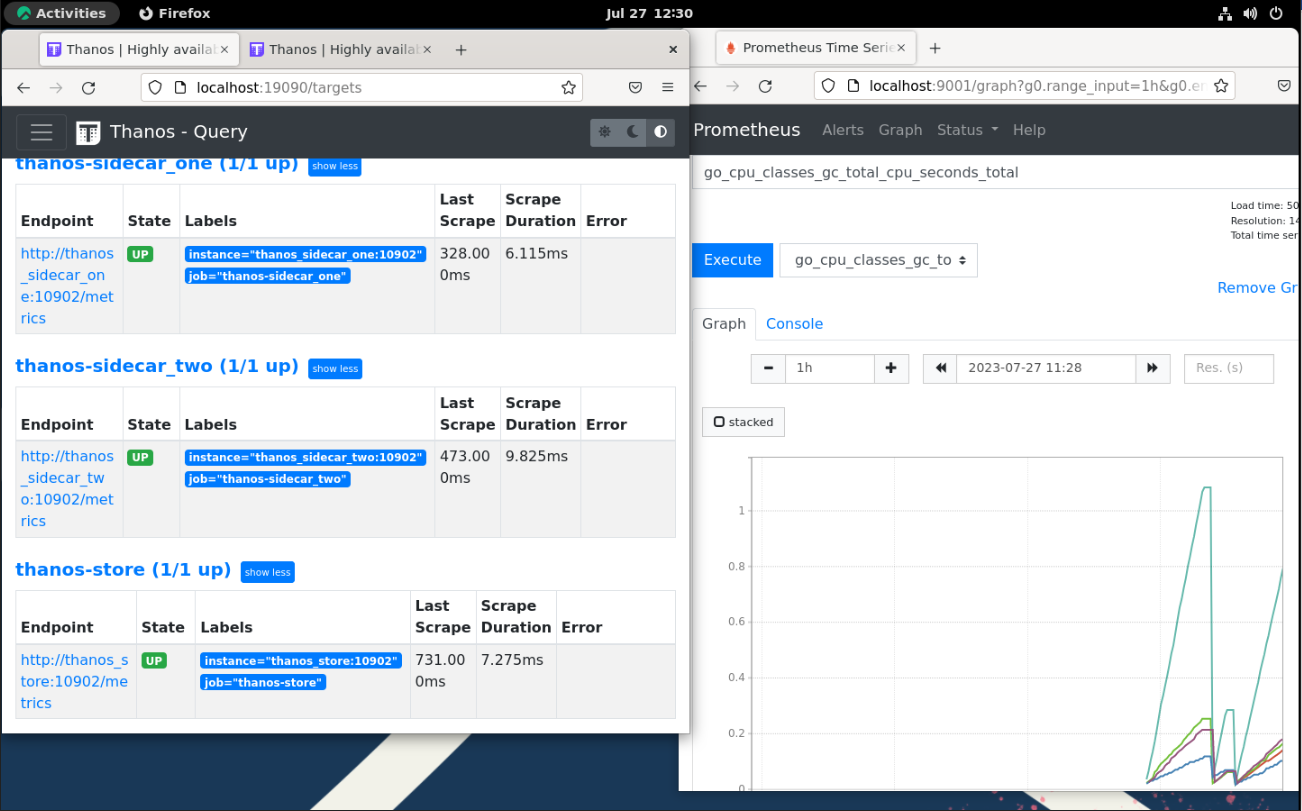The image size is (1302, 811).
Task: Collapse thanos-sidecar_one with show less
Action: [335, 166]
